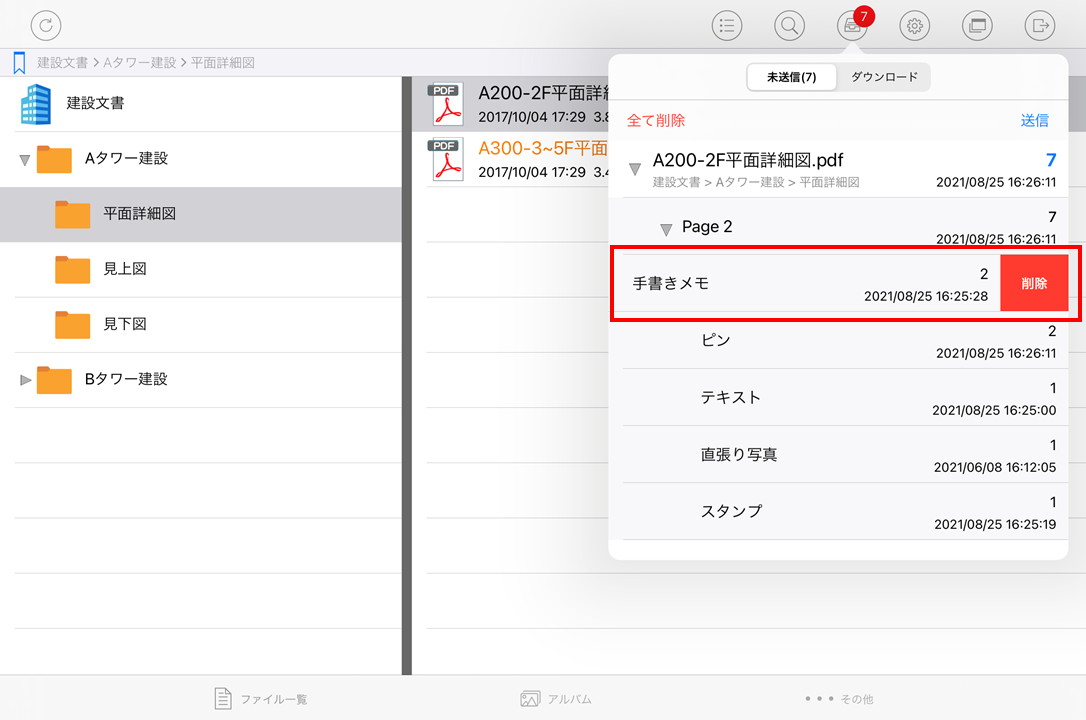Open the ファイル一覧 bottom tab
This screenshot has height=720, width=1086.
(x=260, y=699)
